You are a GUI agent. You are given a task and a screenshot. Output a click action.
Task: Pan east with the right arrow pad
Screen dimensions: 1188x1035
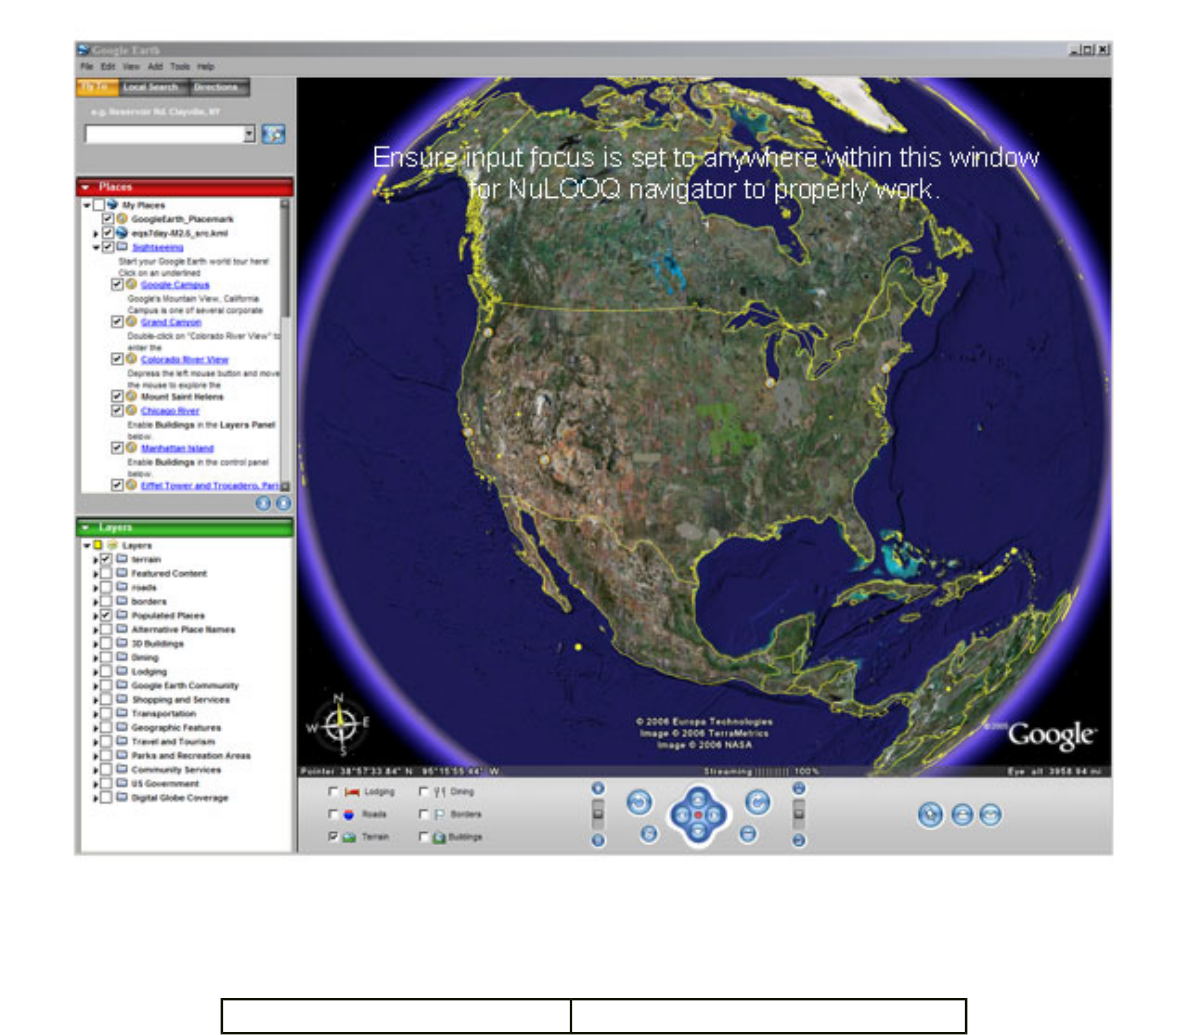[x=715, y=815]
